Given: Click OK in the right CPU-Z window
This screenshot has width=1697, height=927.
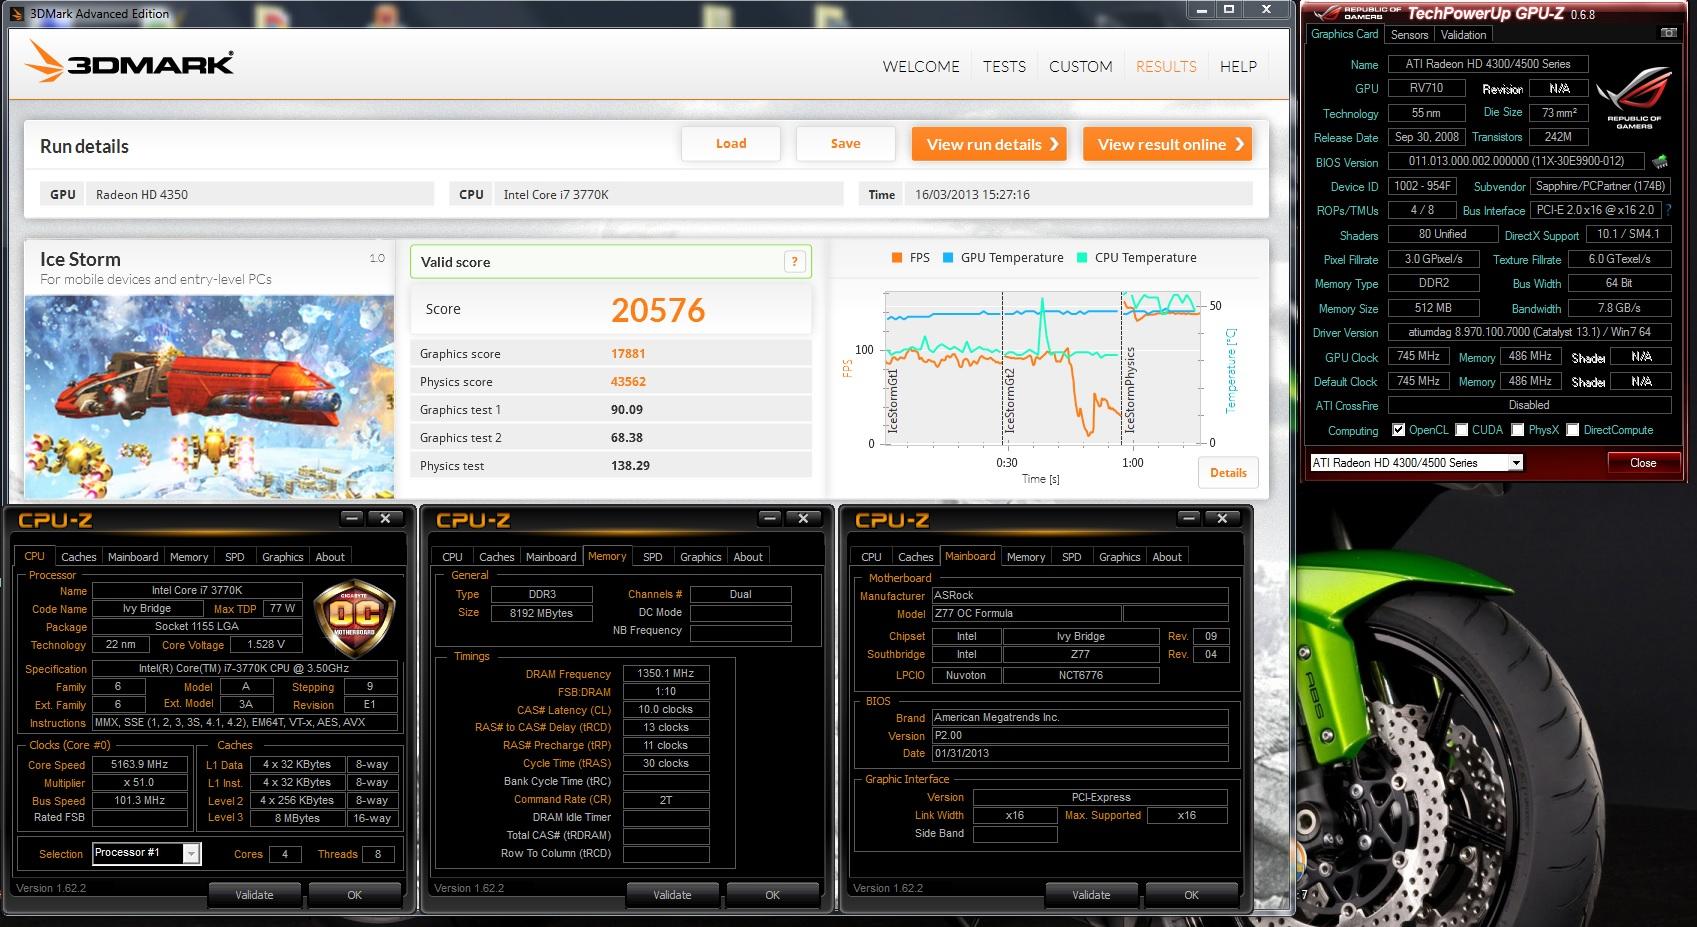Looking at the screenshot, I should (1191, 895).
